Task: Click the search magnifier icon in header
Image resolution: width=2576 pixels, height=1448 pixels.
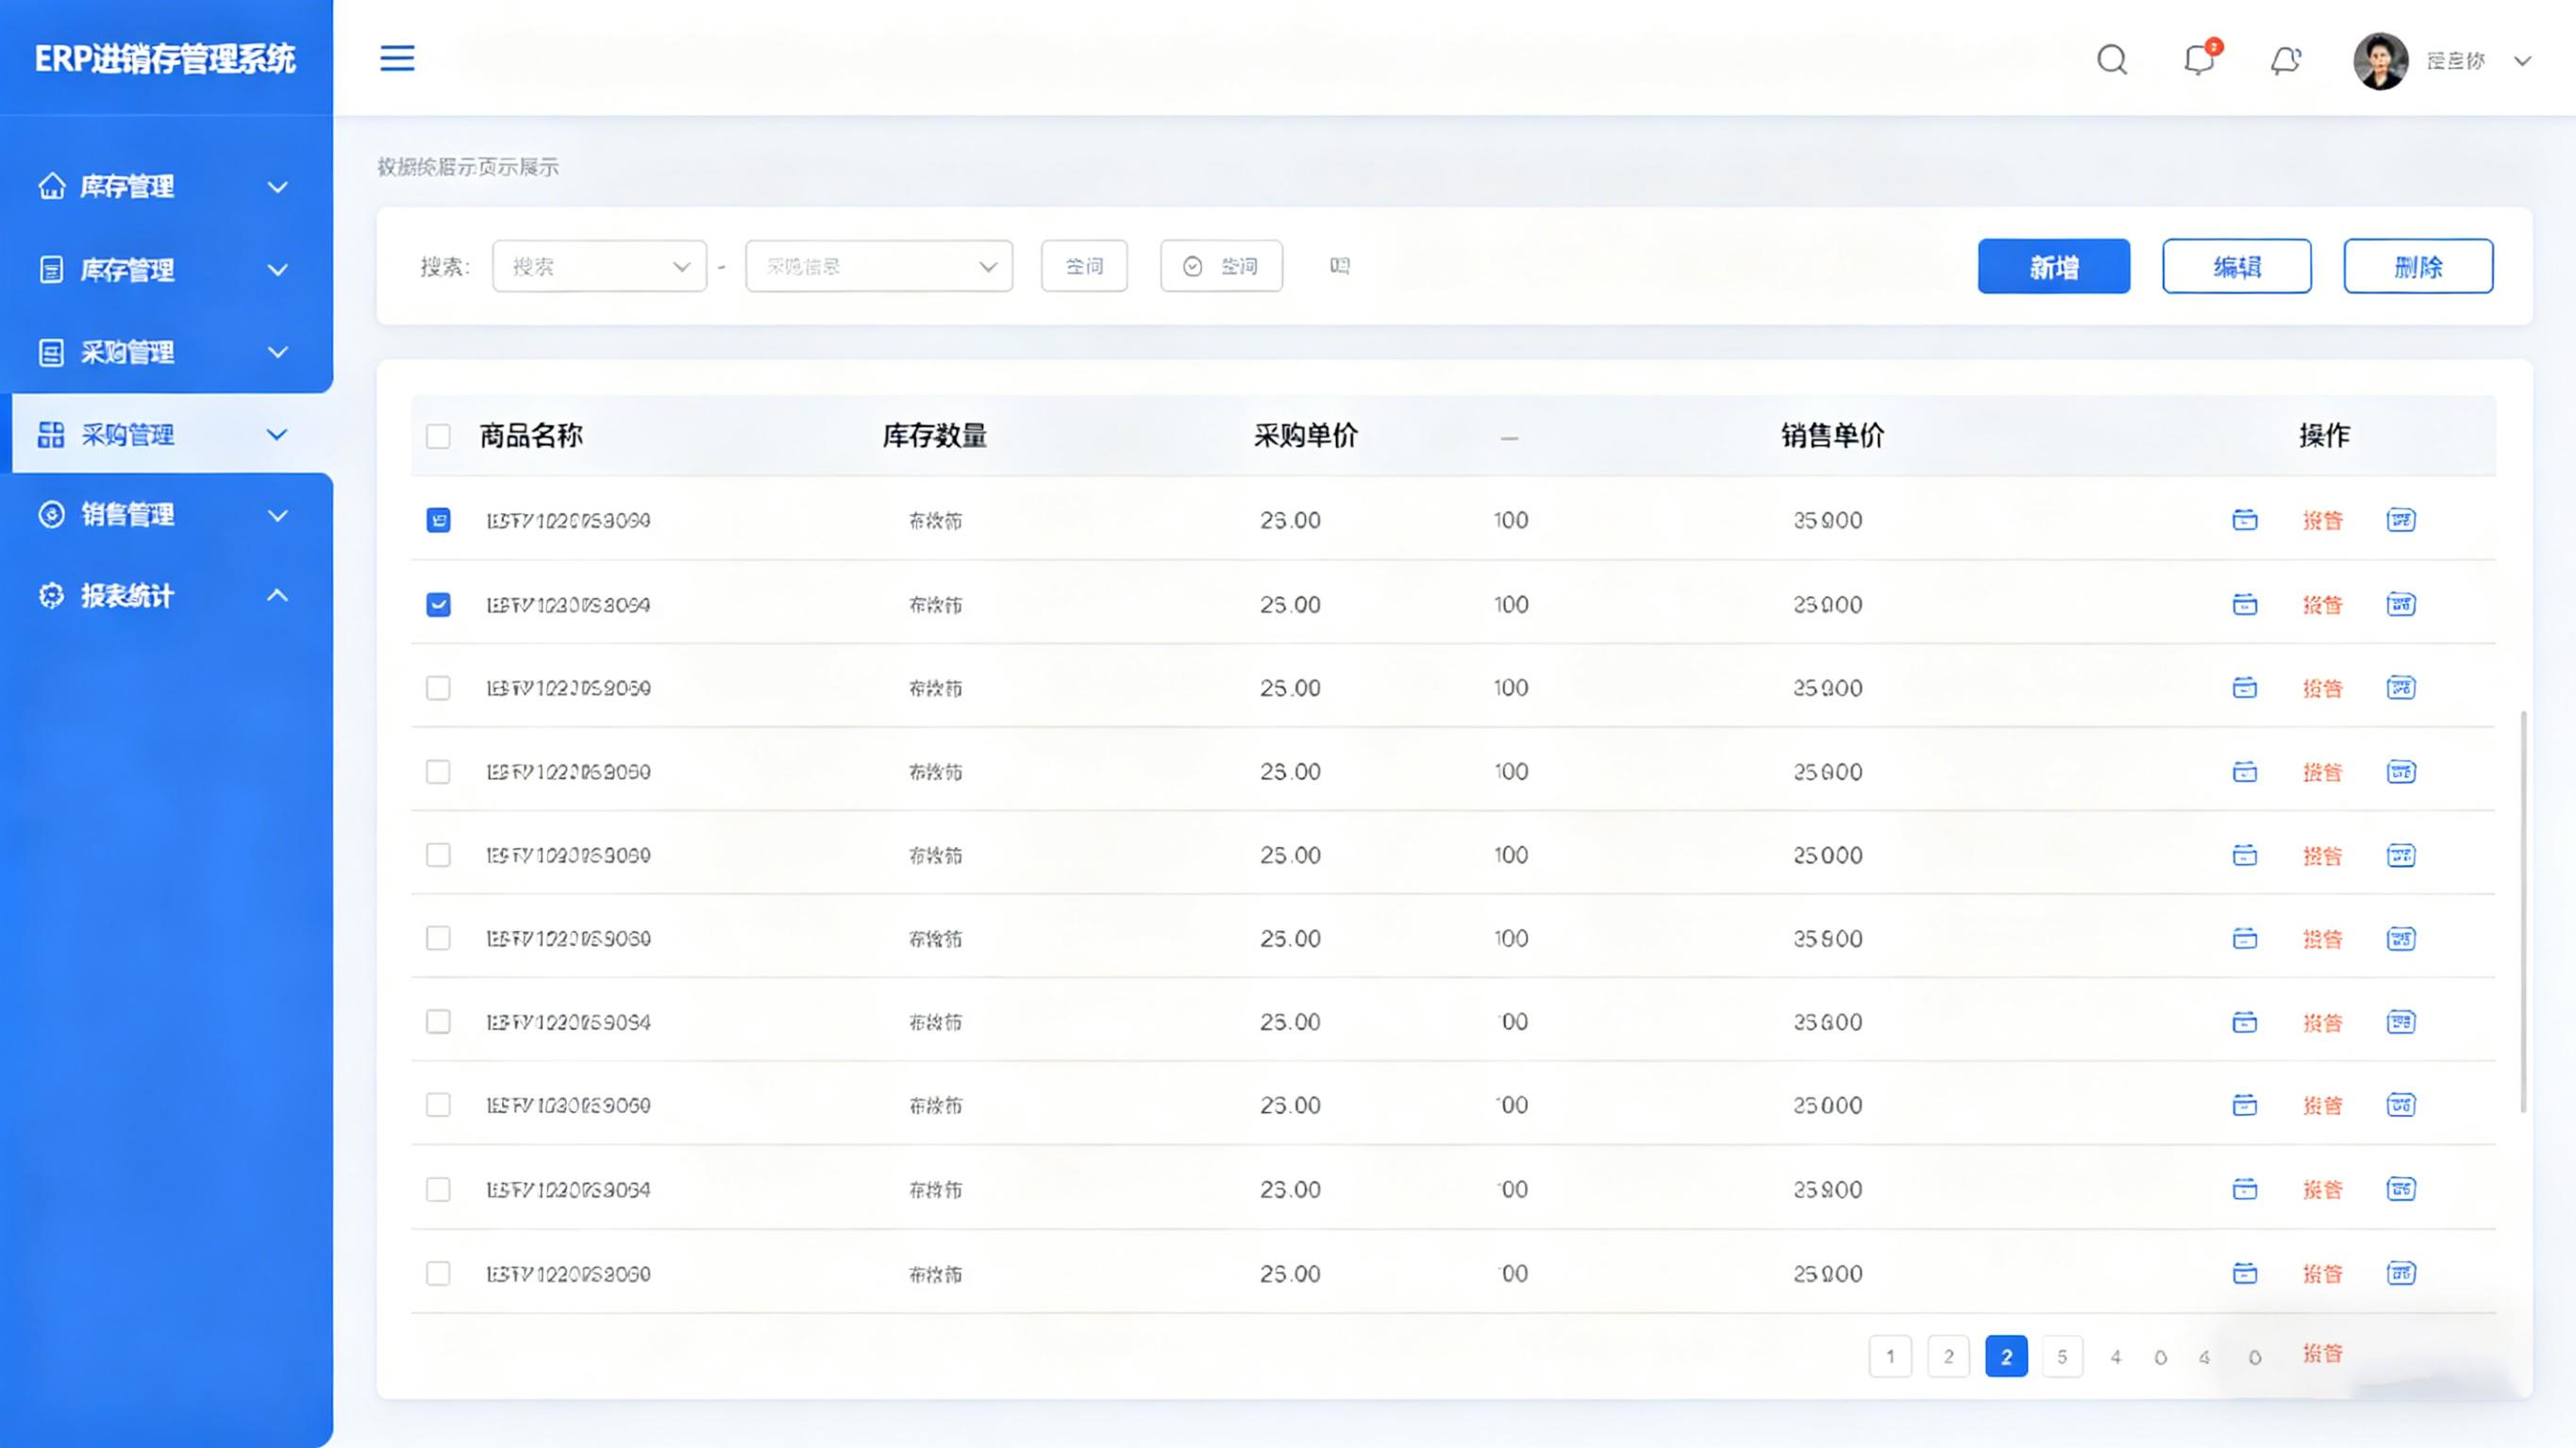Action: coord(2112,60)
